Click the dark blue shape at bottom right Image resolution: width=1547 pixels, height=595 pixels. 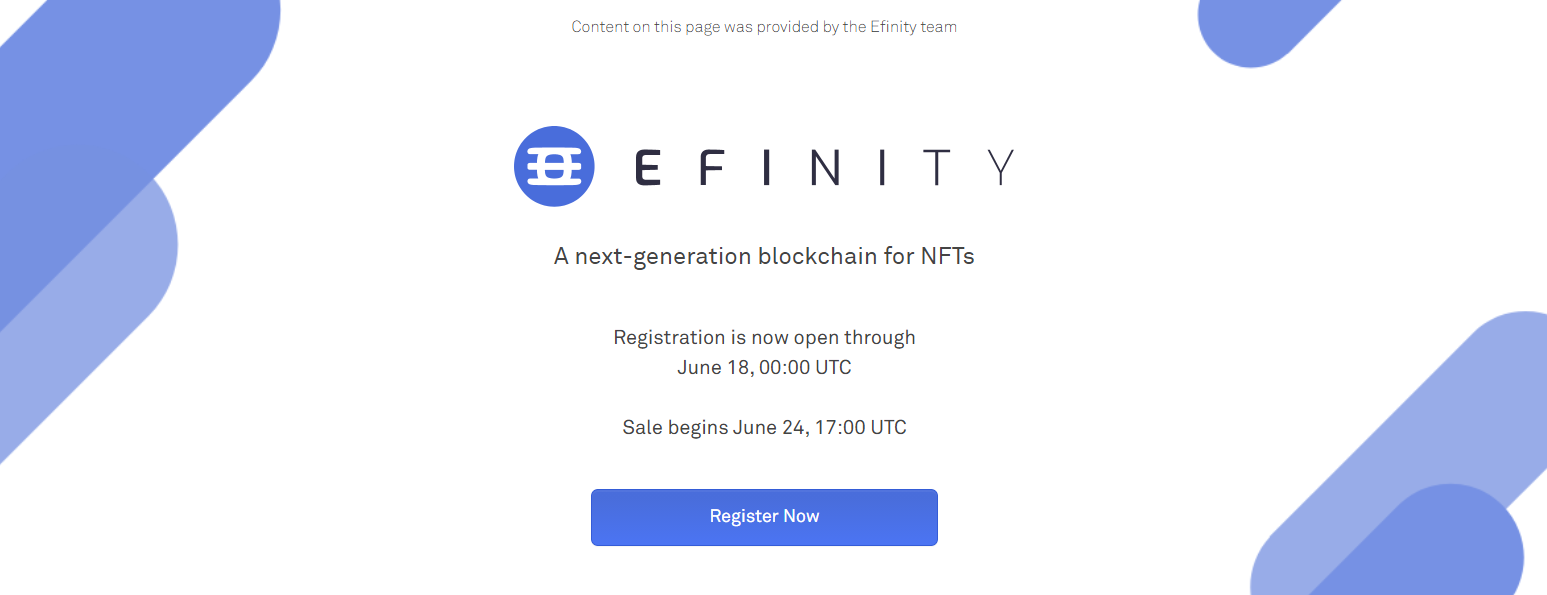pos(1440,550)
